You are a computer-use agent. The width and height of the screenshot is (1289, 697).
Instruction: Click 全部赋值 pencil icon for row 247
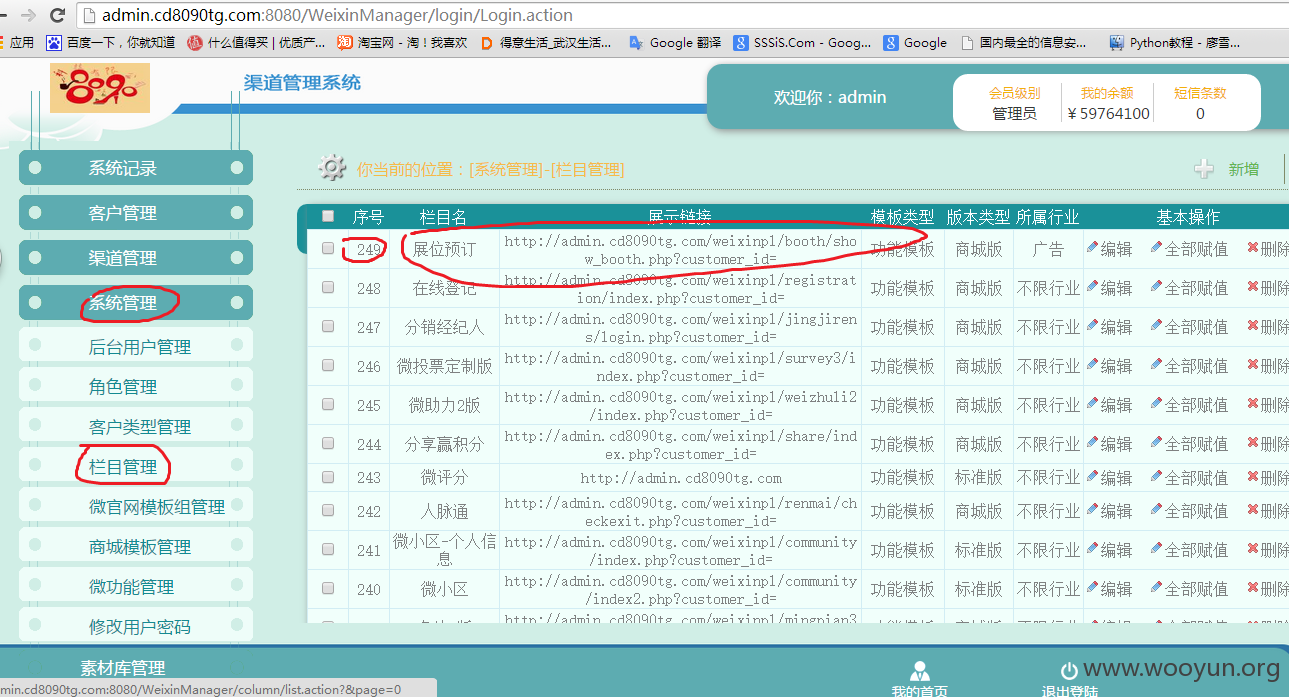1156,325
